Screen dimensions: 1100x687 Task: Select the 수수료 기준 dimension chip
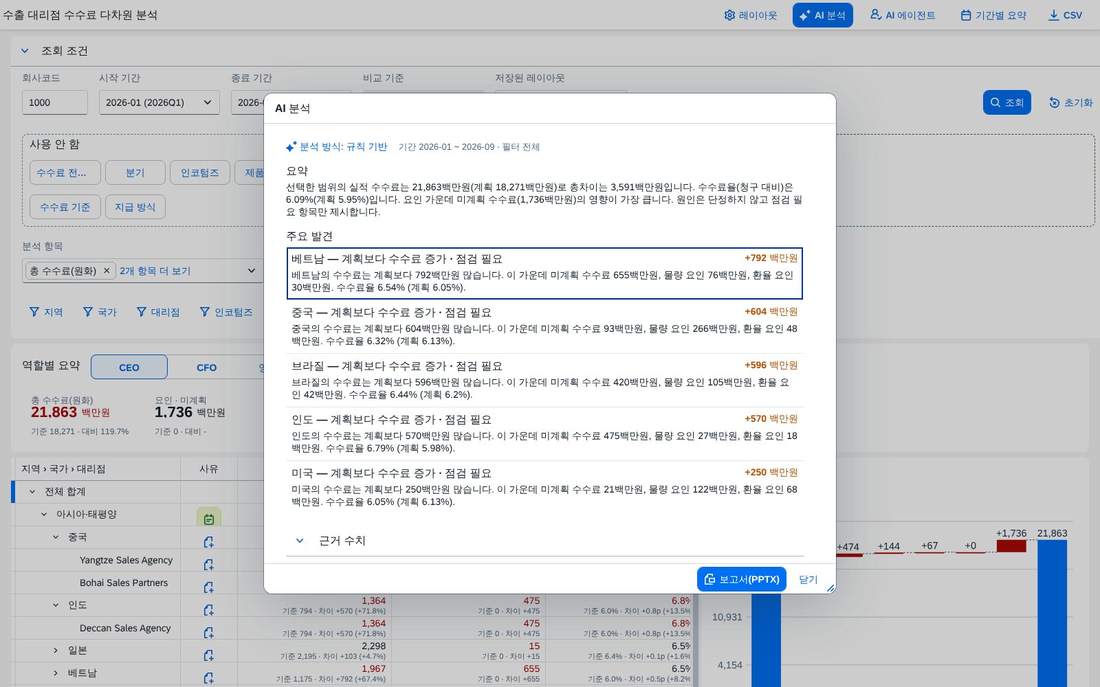pyautogui.click(x=65, y=207)
